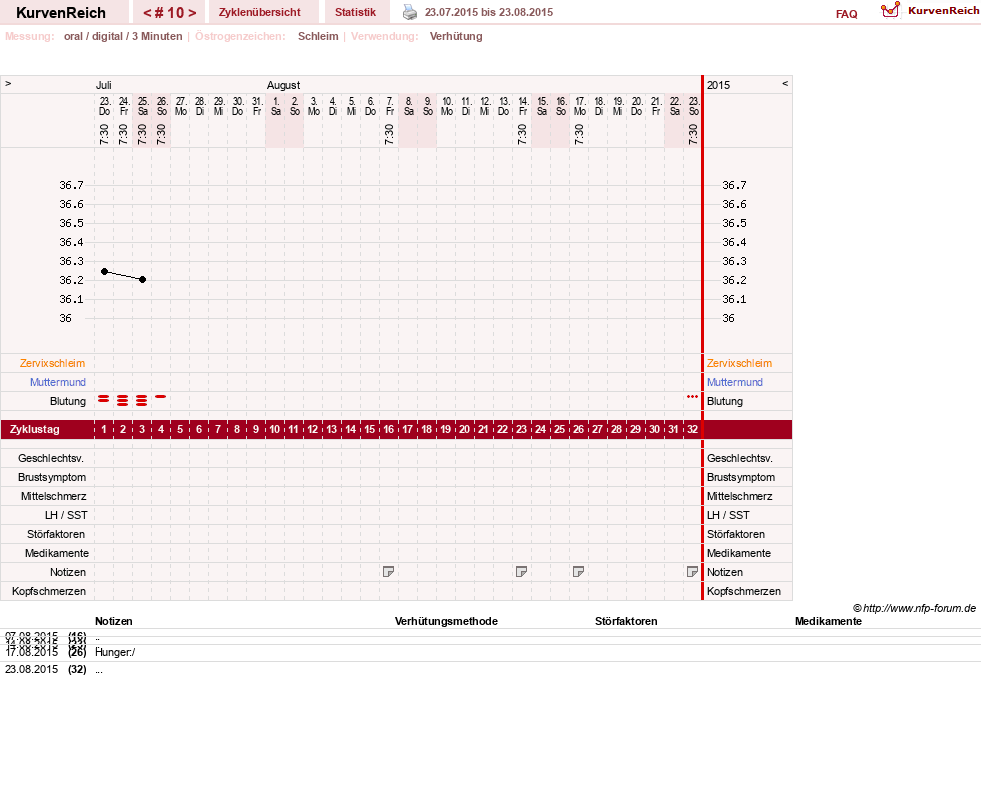Open KurvenReich logo at top right

(x=929, y=10)
